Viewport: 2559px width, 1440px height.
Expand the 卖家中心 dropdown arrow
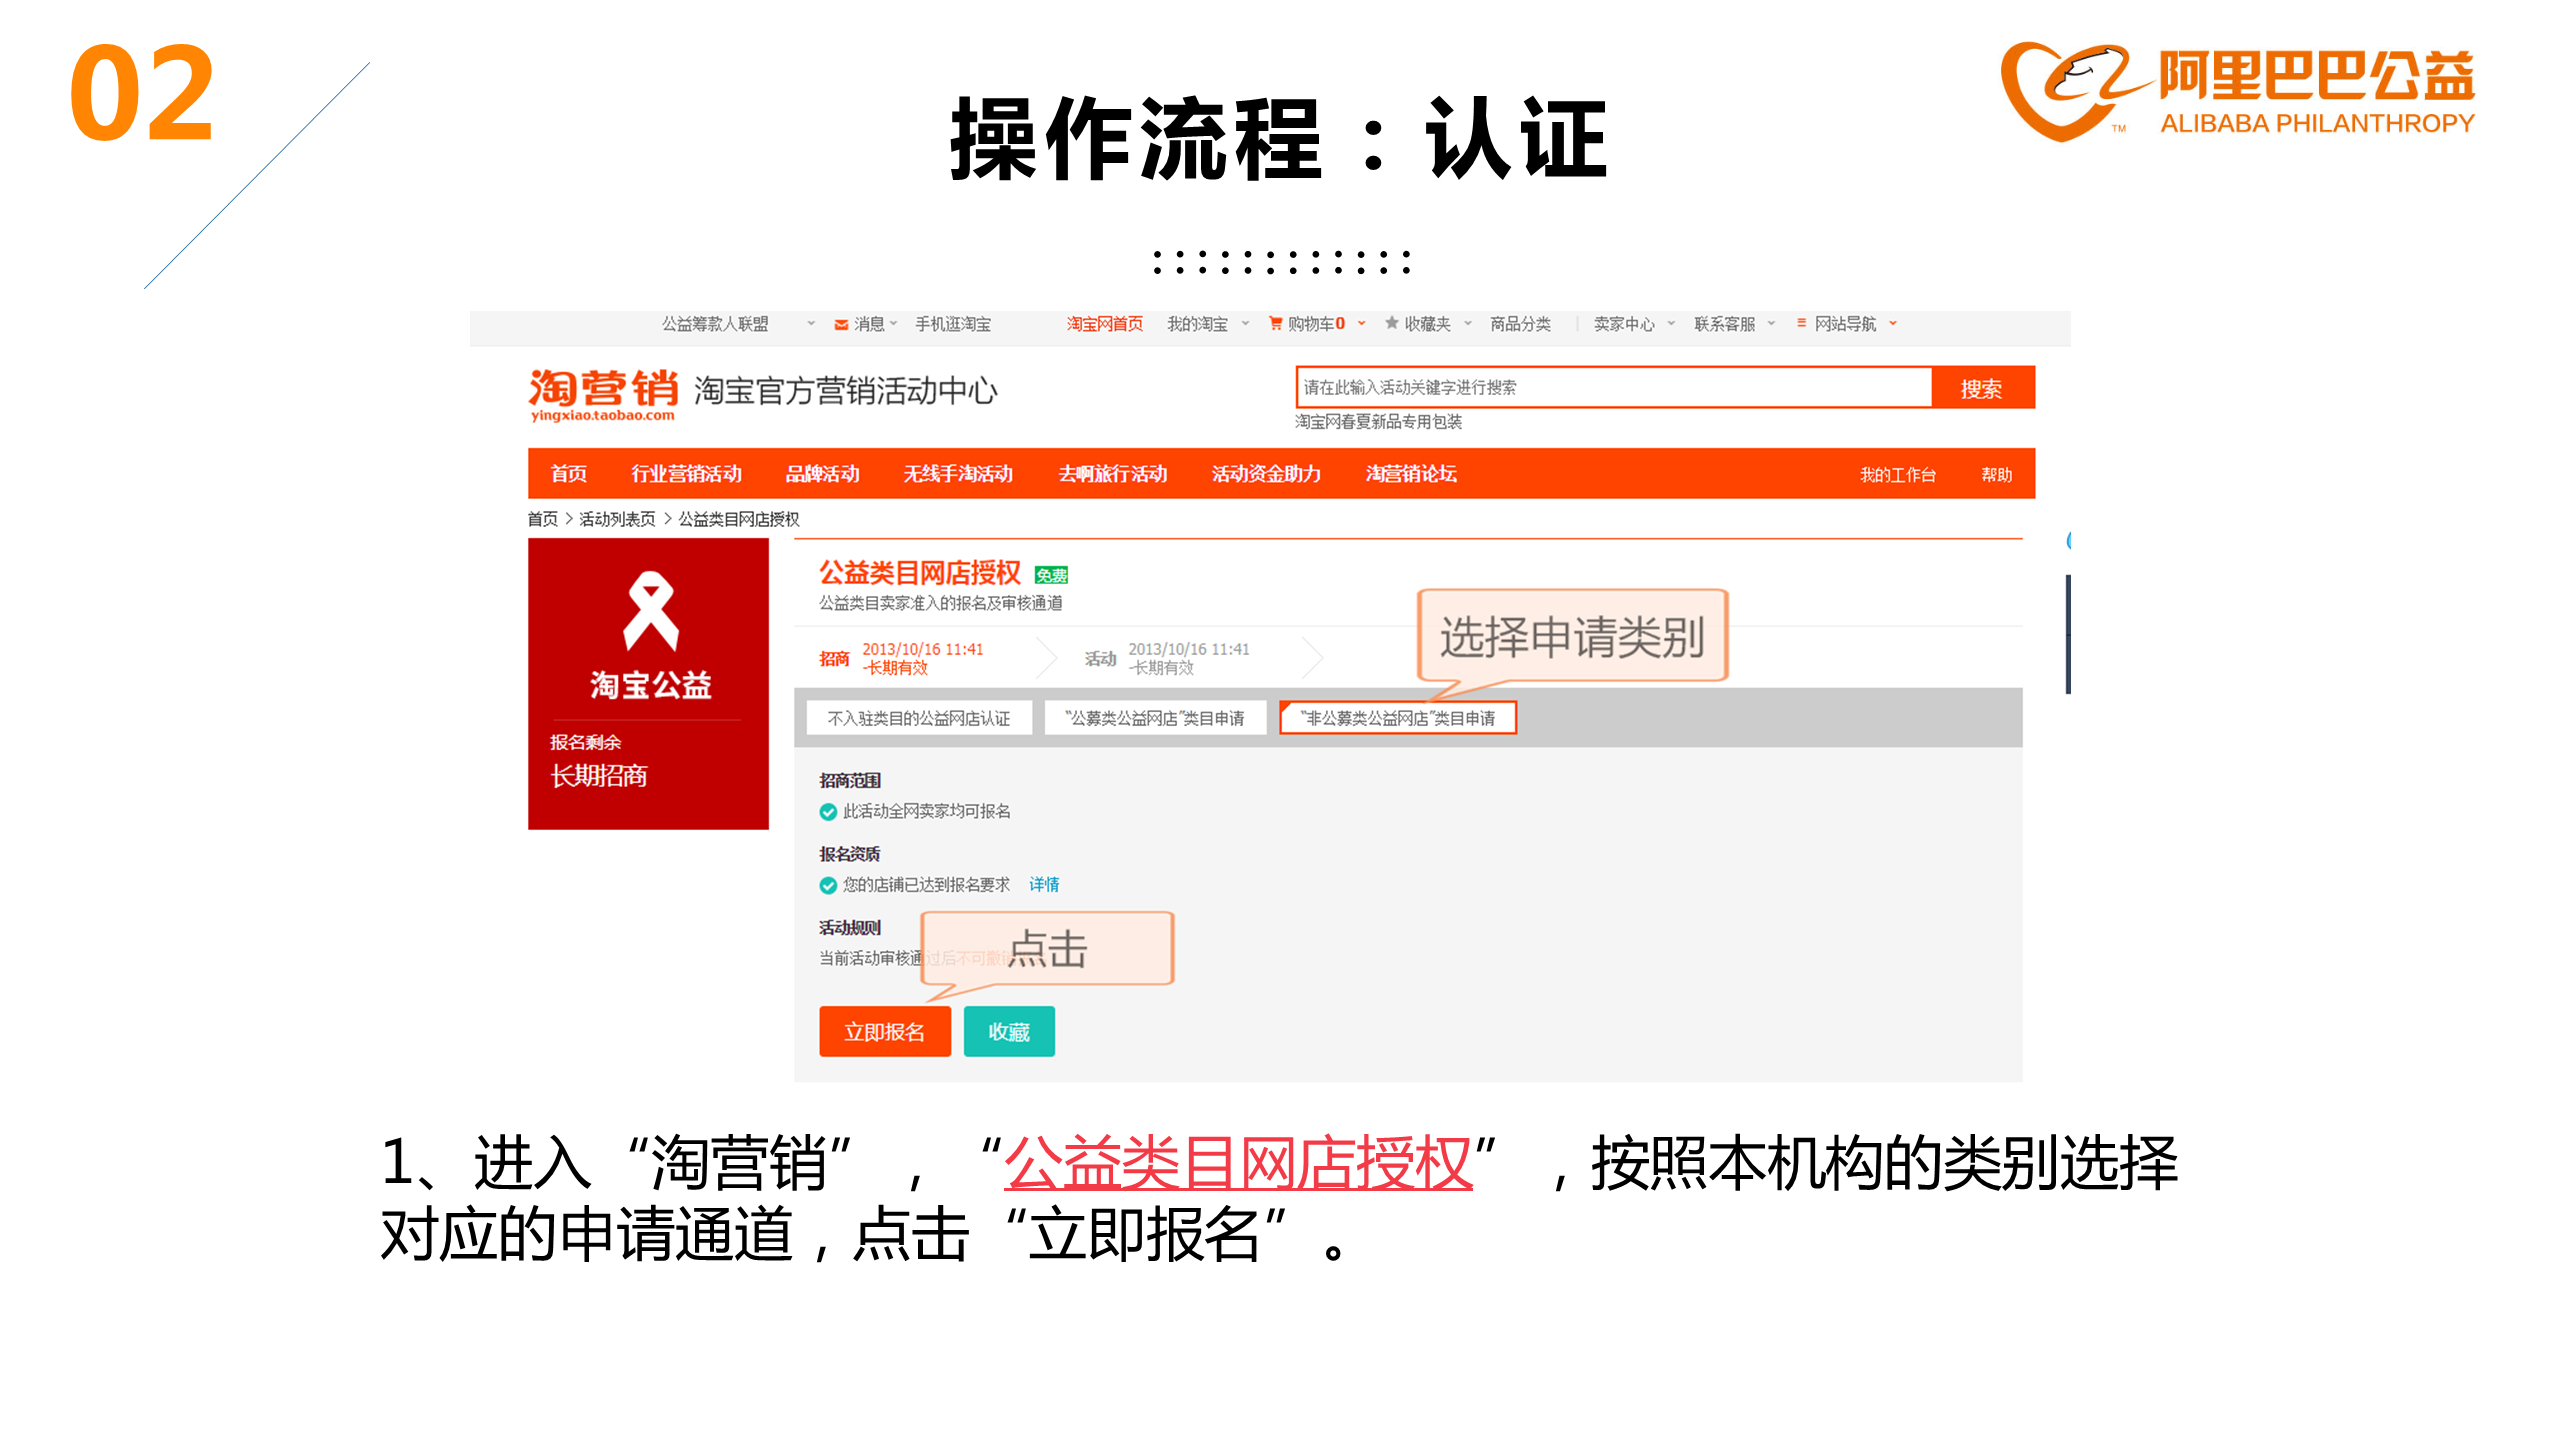pos(1671,324)
